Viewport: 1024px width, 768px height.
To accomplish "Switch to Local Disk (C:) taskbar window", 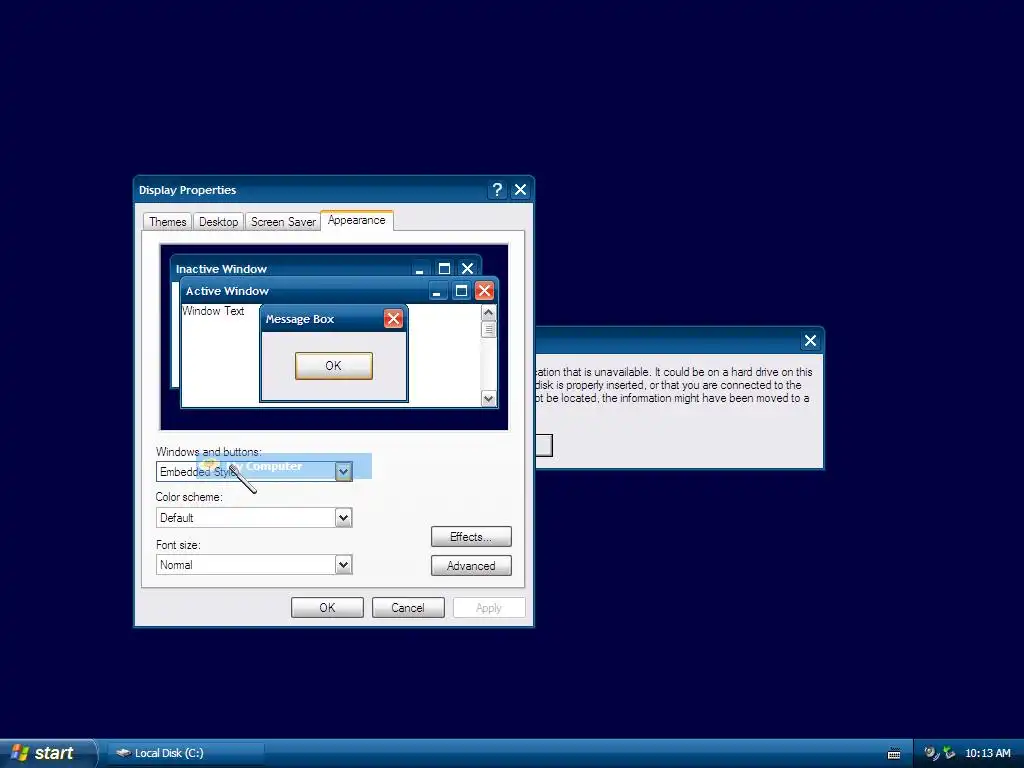I will point(185,753).
